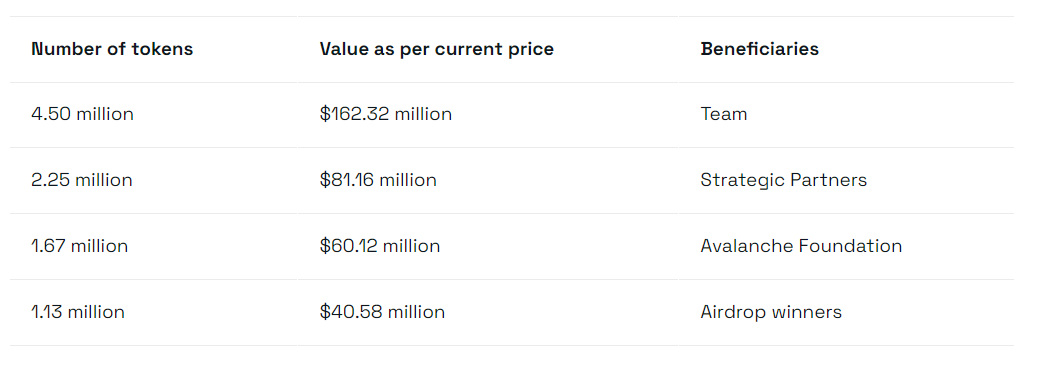The height and width of the screenshot is (369, 1048).
Task: Click the '$81.16 million' value cell
Action: tap(378, 180)
